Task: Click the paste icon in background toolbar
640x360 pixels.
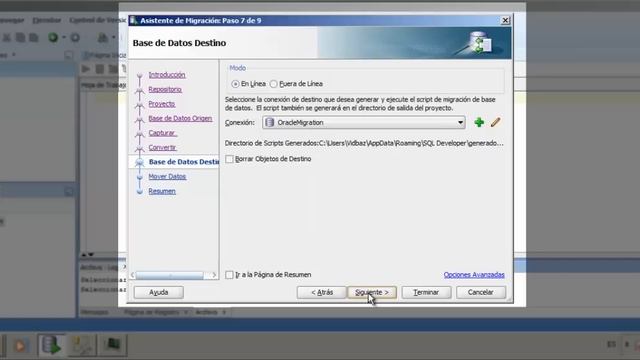Action: [x=34, y=38]
